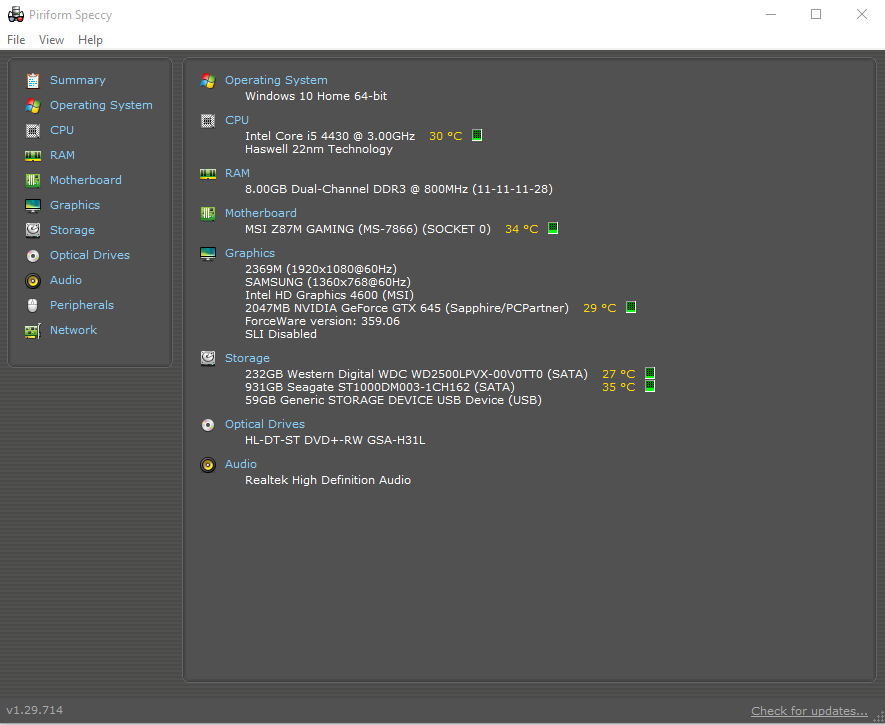Click Intel Core i5 4430 @ 3.00GHz text
Viewport: 885px width, 725px height.
click(330, 136)
